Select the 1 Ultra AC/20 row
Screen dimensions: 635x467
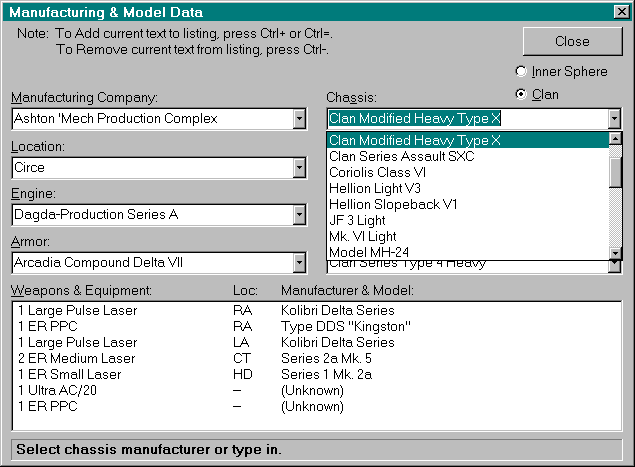(317, 390)
